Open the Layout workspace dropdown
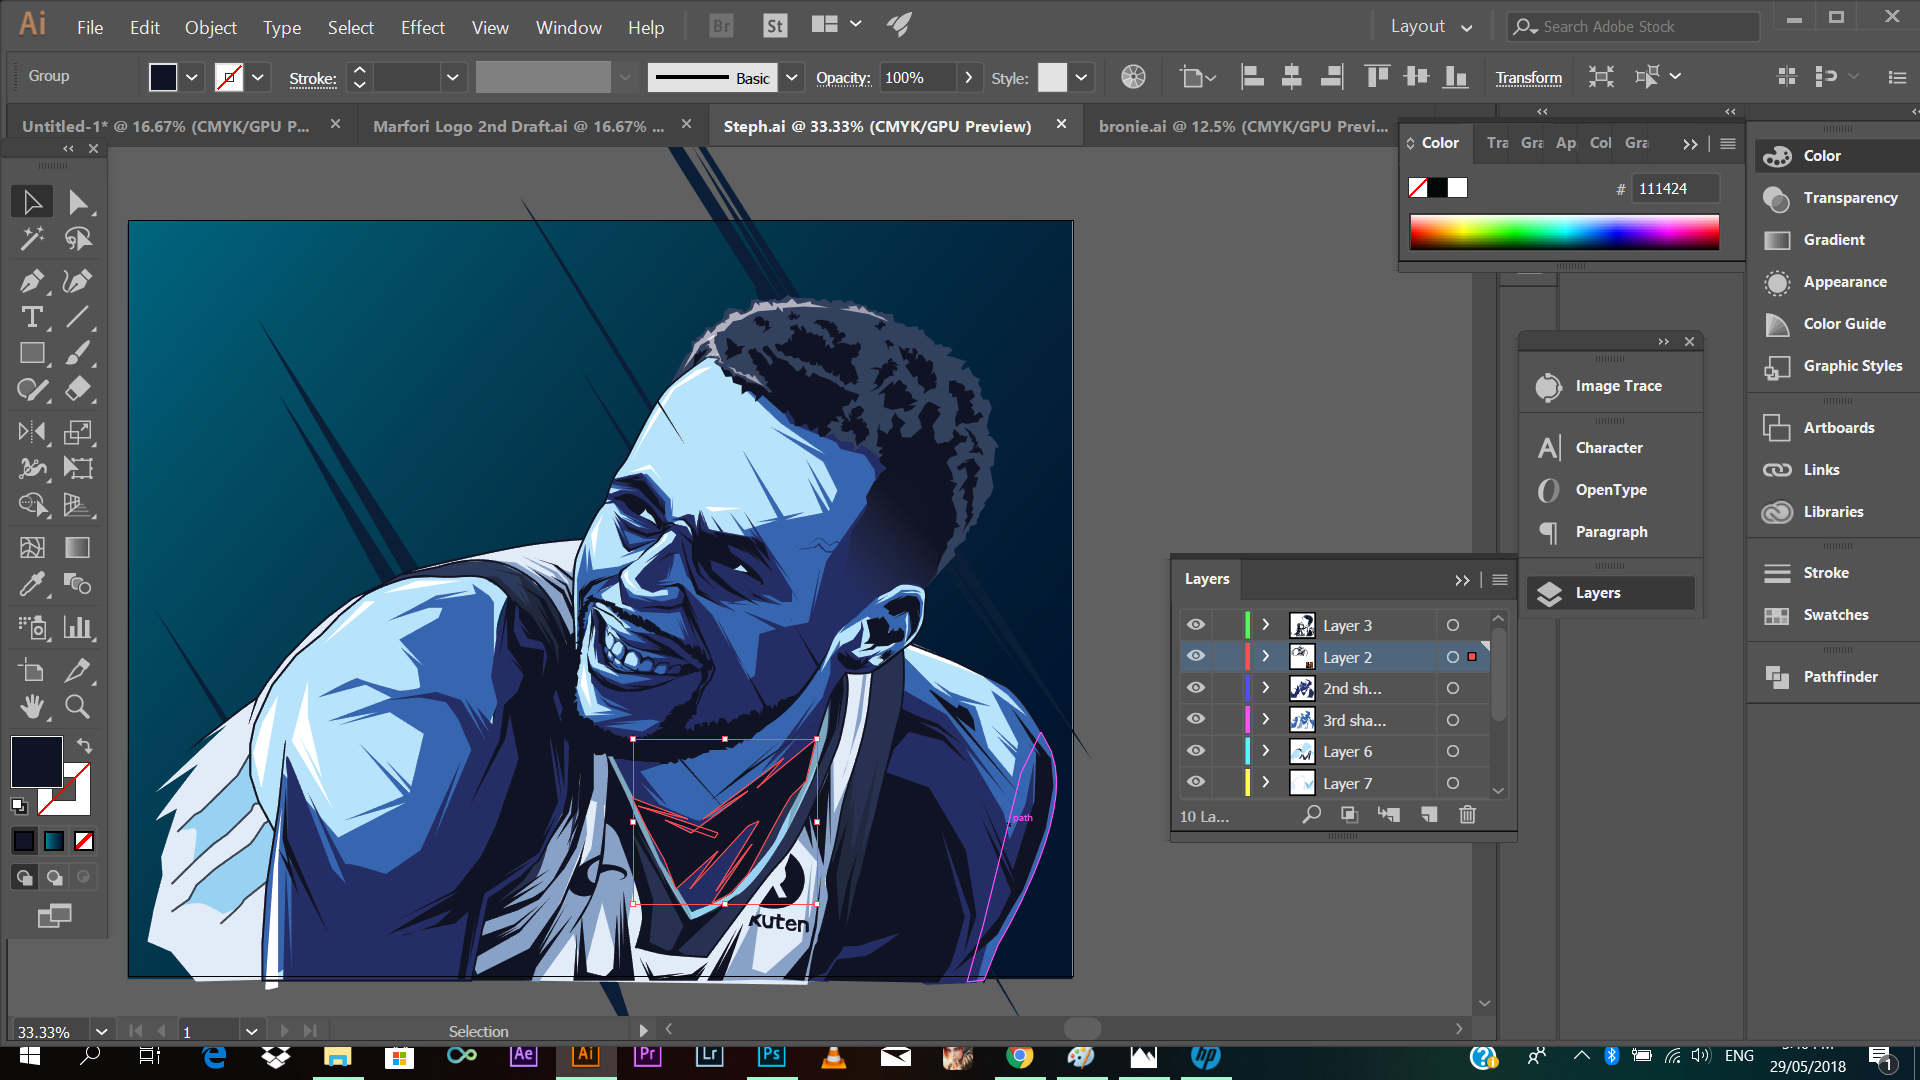 1432,27
